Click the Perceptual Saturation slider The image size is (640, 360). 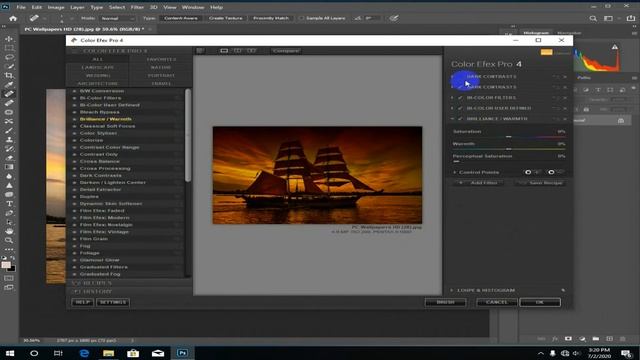click(509, 161)
